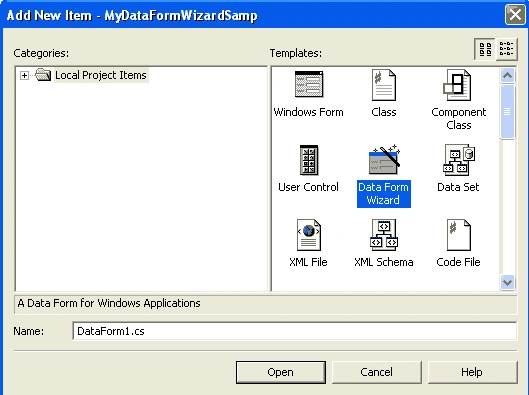Select the XML Schema template icon
Image resolution: width=529 pixels, height=395 pixels.
[x=384, y=235]
